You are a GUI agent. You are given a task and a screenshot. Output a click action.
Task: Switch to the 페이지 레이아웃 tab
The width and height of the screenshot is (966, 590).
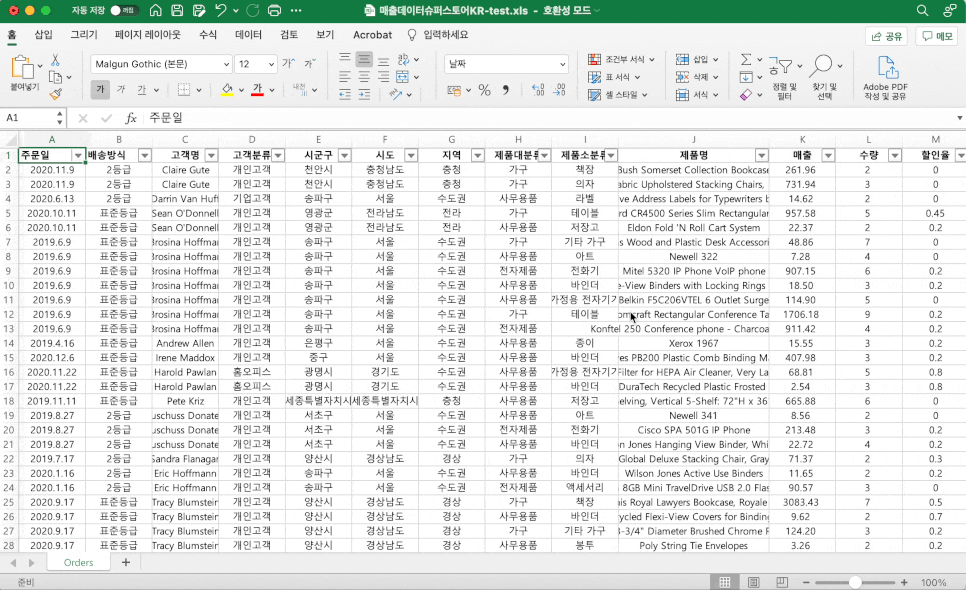148,35
